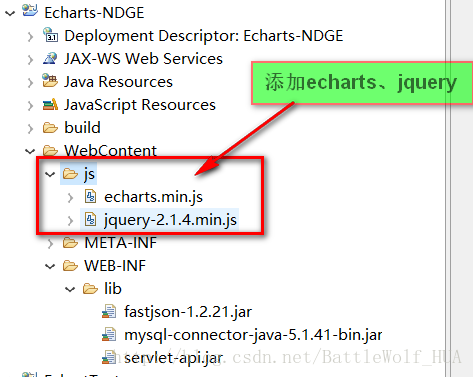Click the js folder icon
473x377 pixels.
[70, 174]
